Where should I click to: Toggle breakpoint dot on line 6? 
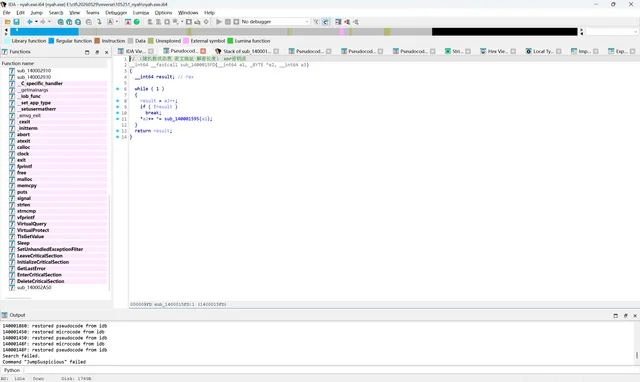118,89
